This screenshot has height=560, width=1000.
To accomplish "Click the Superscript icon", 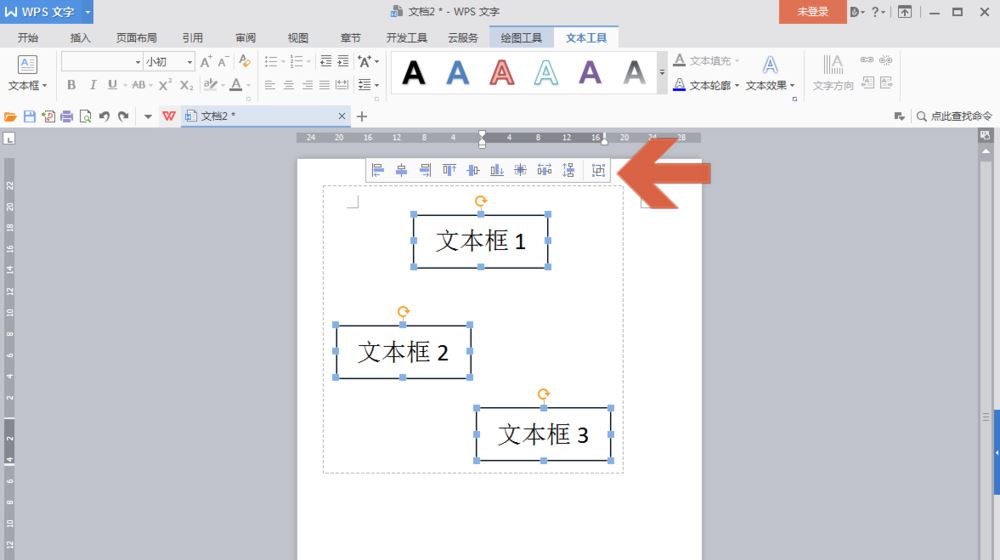I will click(165, 84).
